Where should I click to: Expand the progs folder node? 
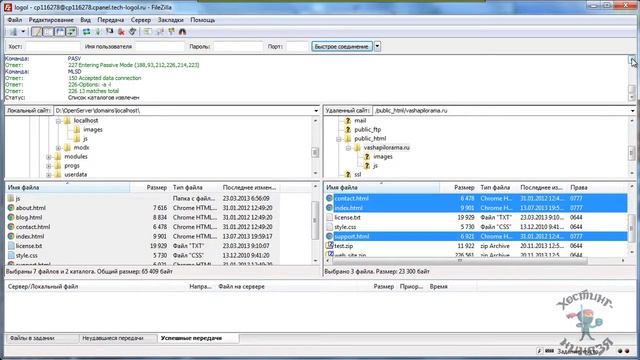49,166
